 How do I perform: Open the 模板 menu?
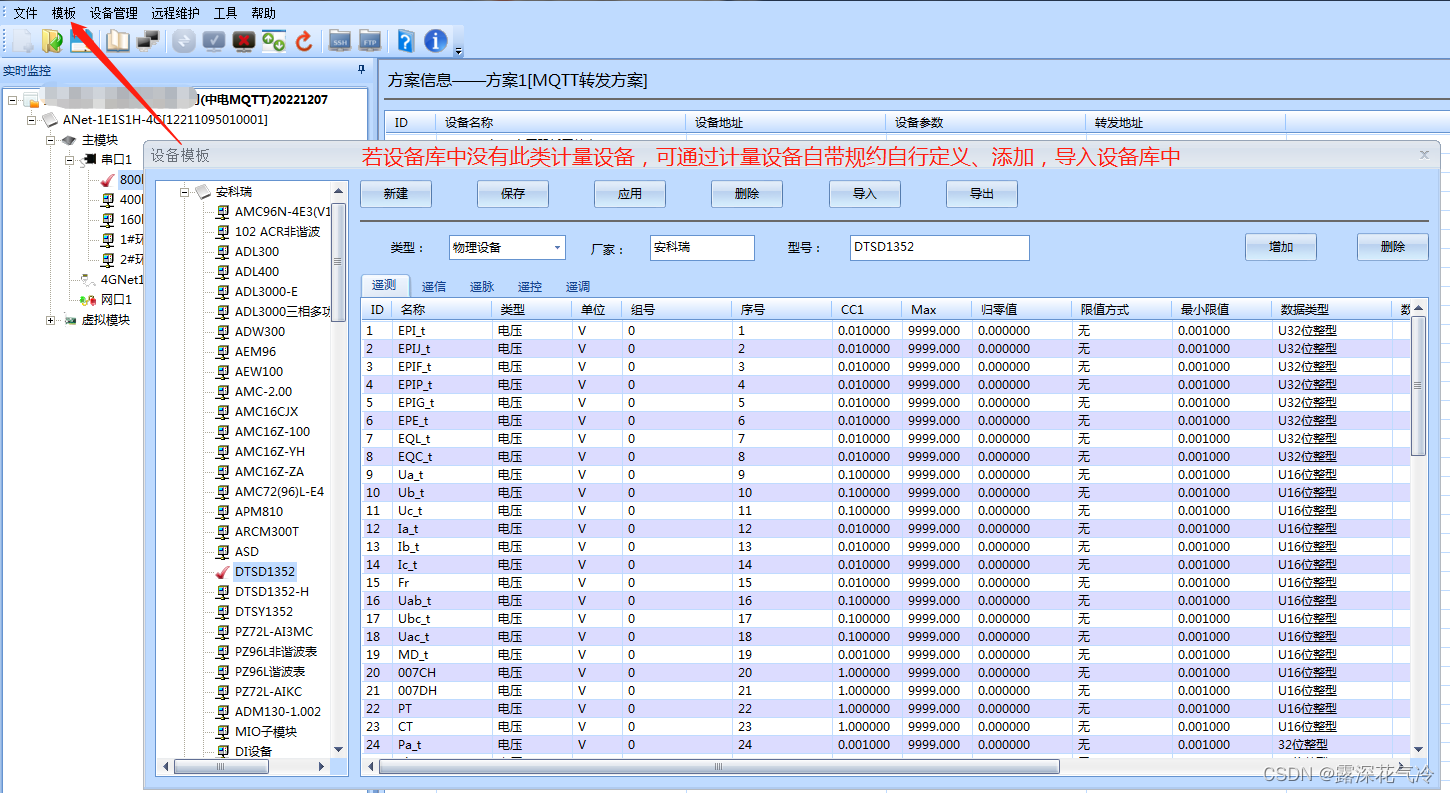[x=64, y=13]
